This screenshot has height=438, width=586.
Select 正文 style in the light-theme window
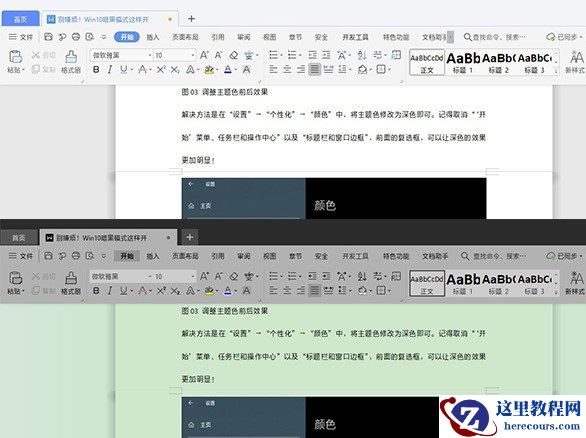427,62
